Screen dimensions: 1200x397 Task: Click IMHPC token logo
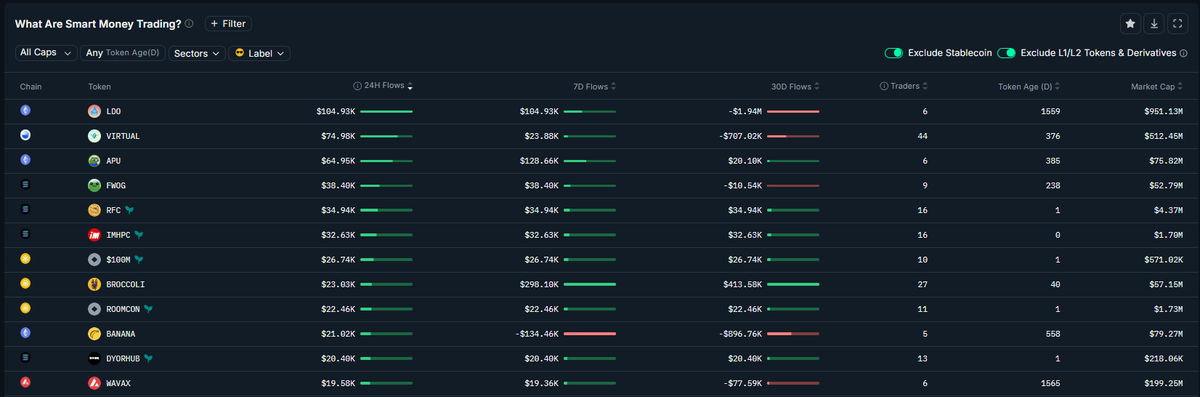[94, 235]
